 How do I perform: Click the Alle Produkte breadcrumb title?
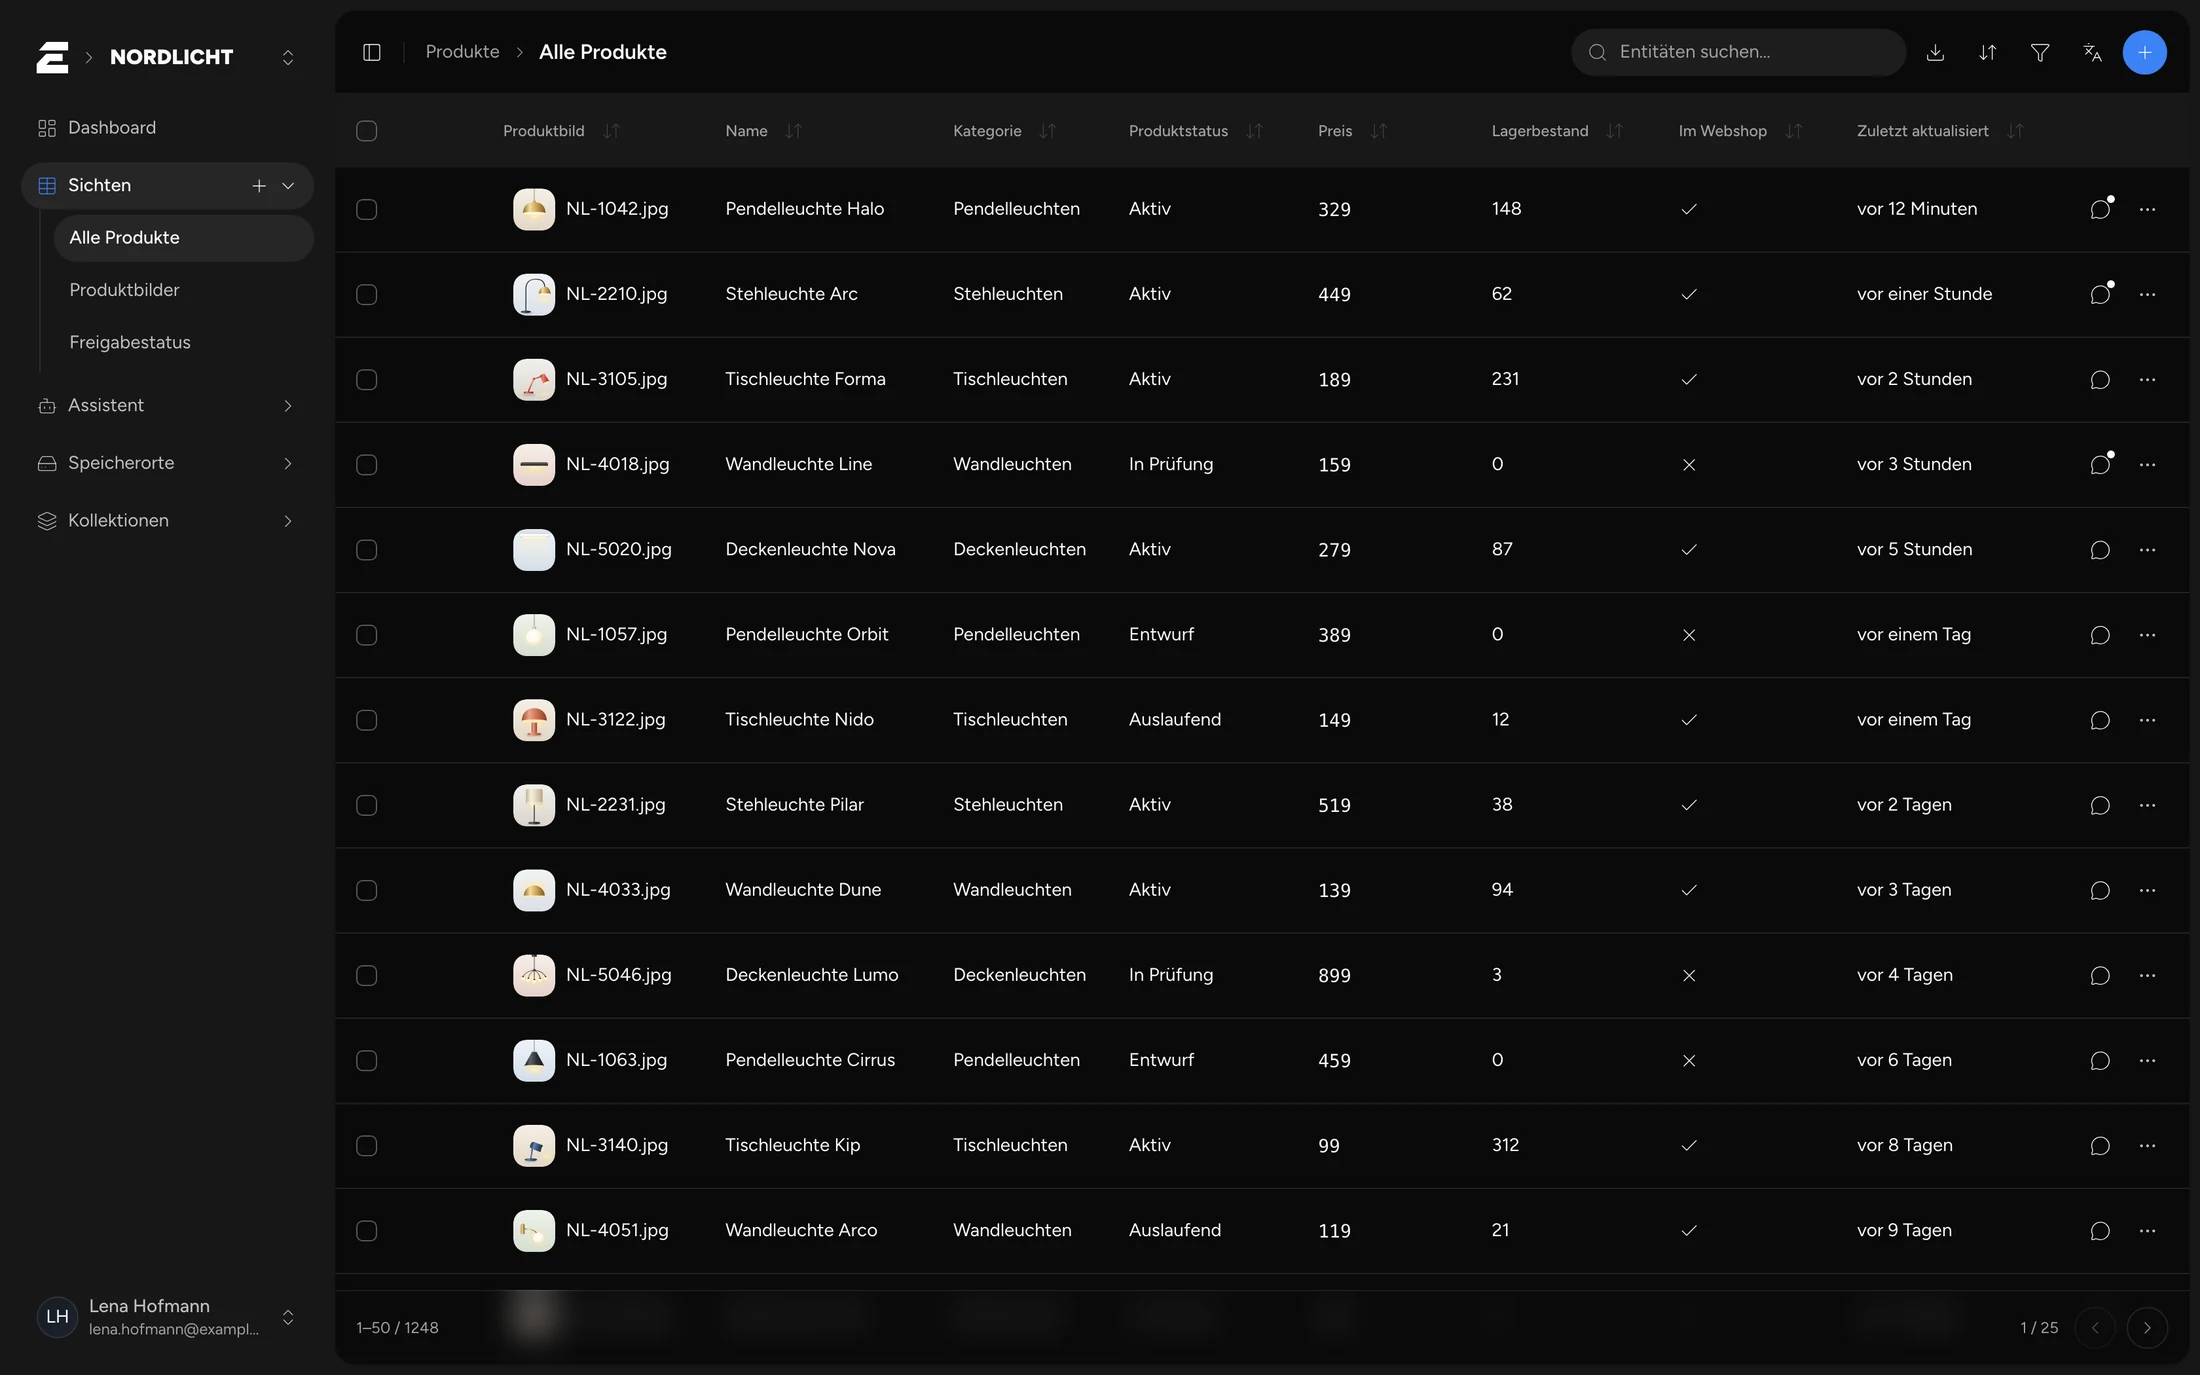(x=602, y=52)
